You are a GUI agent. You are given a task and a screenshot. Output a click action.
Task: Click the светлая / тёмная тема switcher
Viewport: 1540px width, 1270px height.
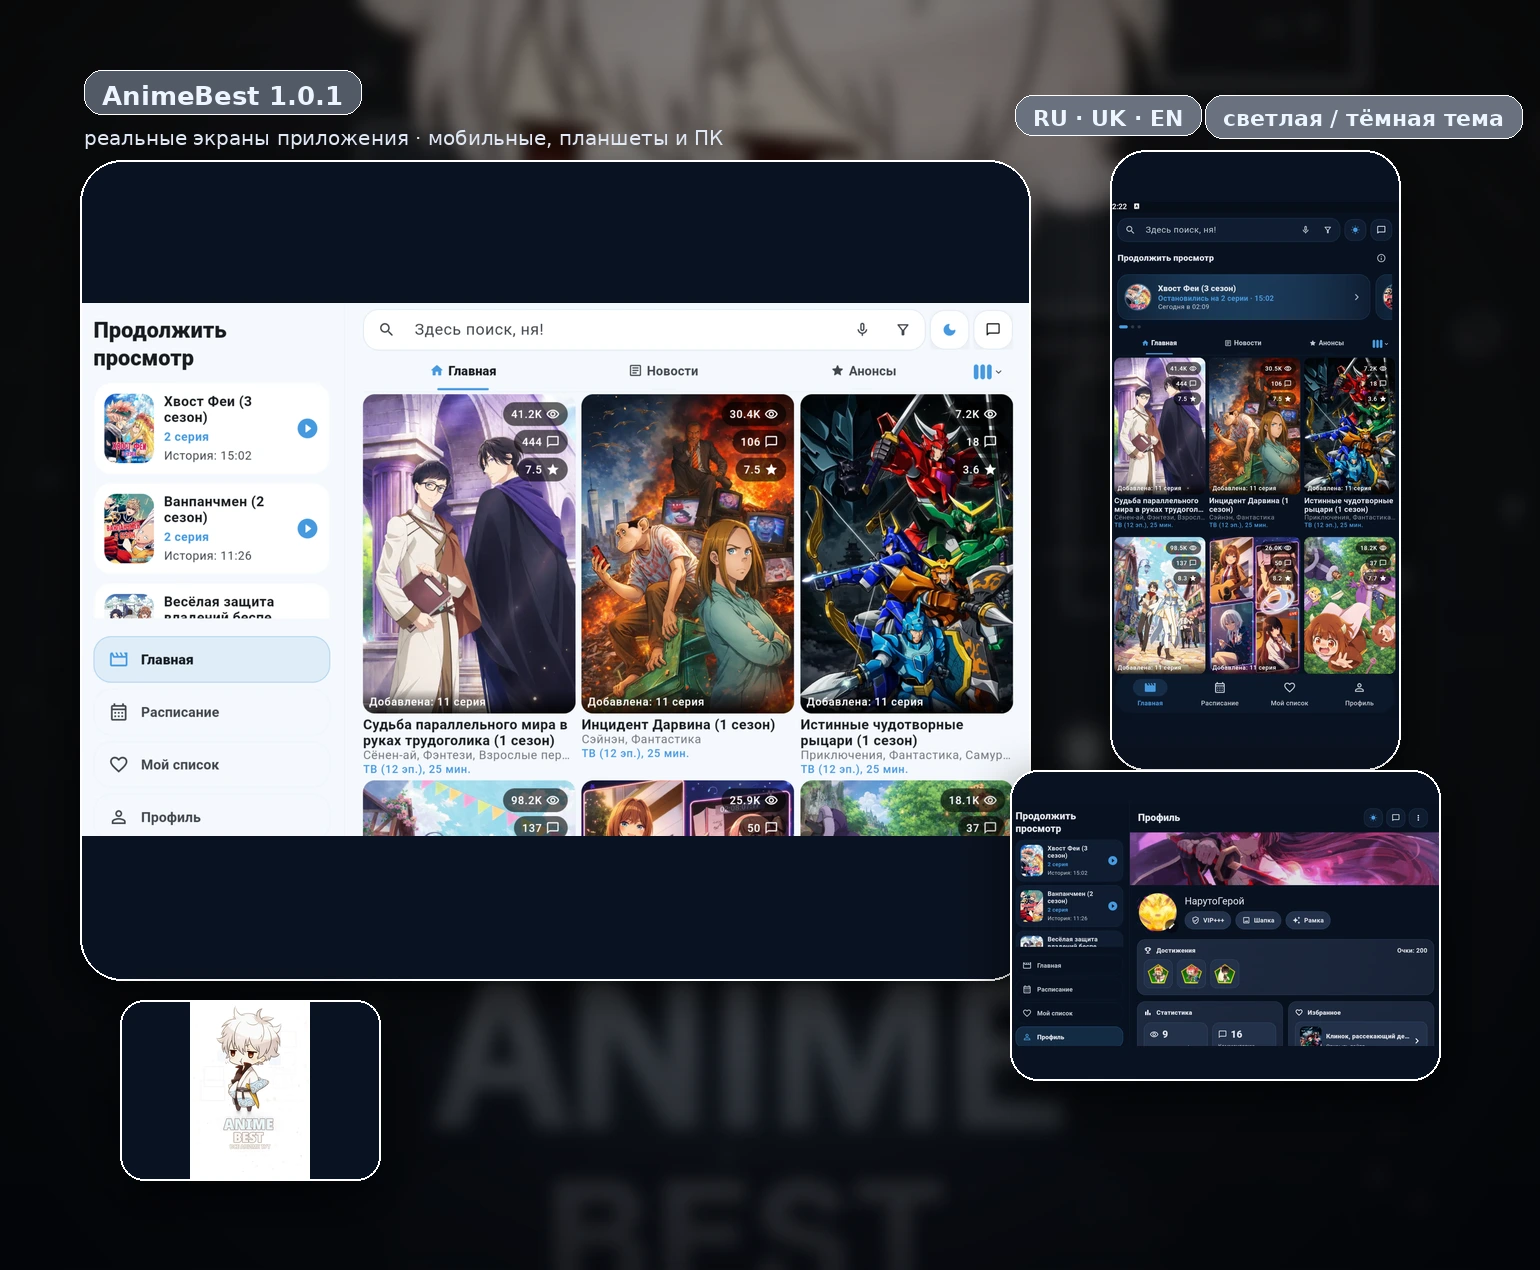coord(1363,117)
